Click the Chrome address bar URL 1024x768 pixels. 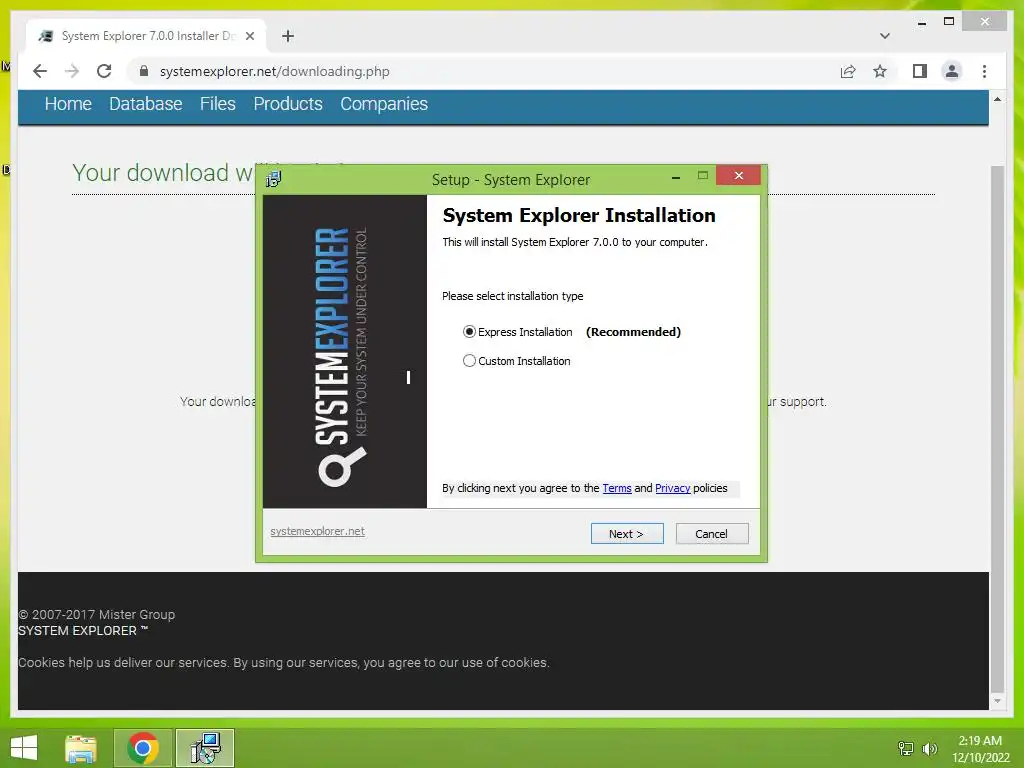pyautogui.click(x=274, y=71)
